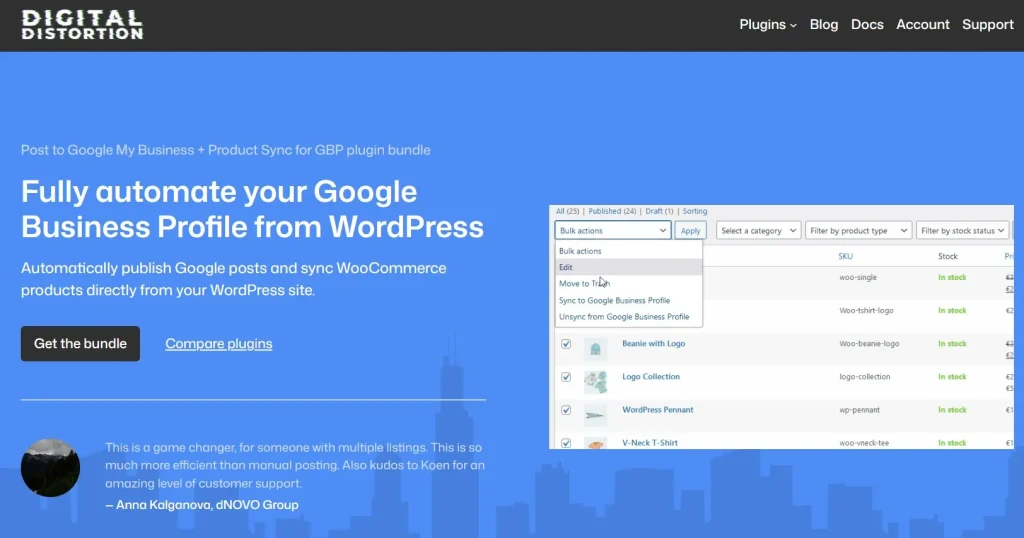Click the Fully automate your Google headline

point(252,209)
